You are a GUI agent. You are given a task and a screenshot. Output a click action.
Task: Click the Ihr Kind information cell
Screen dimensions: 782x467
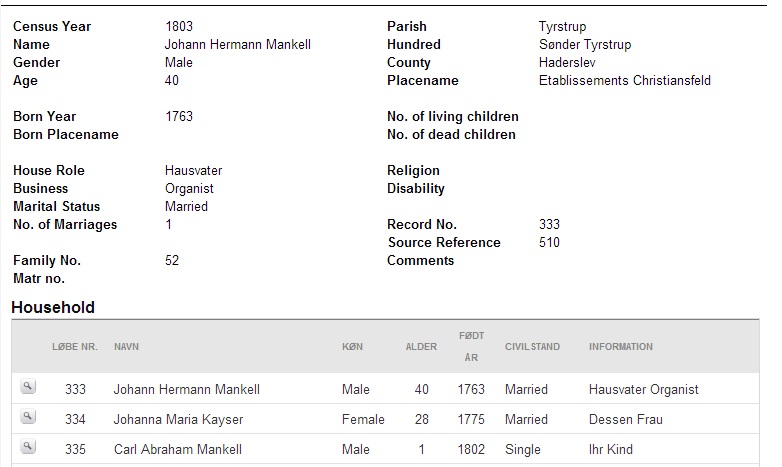coord(610,449)
